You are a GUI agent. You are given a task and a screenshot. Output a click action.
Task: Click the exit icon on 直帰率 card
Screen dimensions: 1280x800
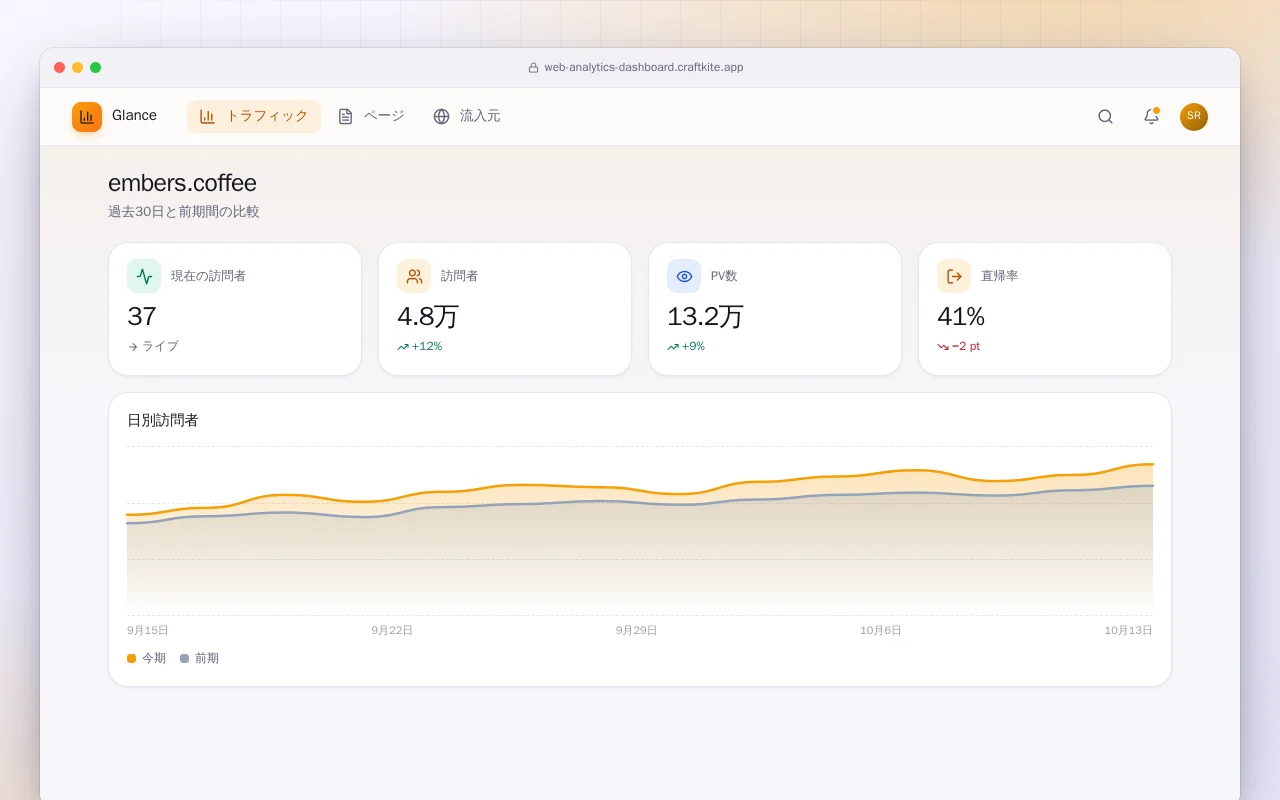(x=954, y=276)
